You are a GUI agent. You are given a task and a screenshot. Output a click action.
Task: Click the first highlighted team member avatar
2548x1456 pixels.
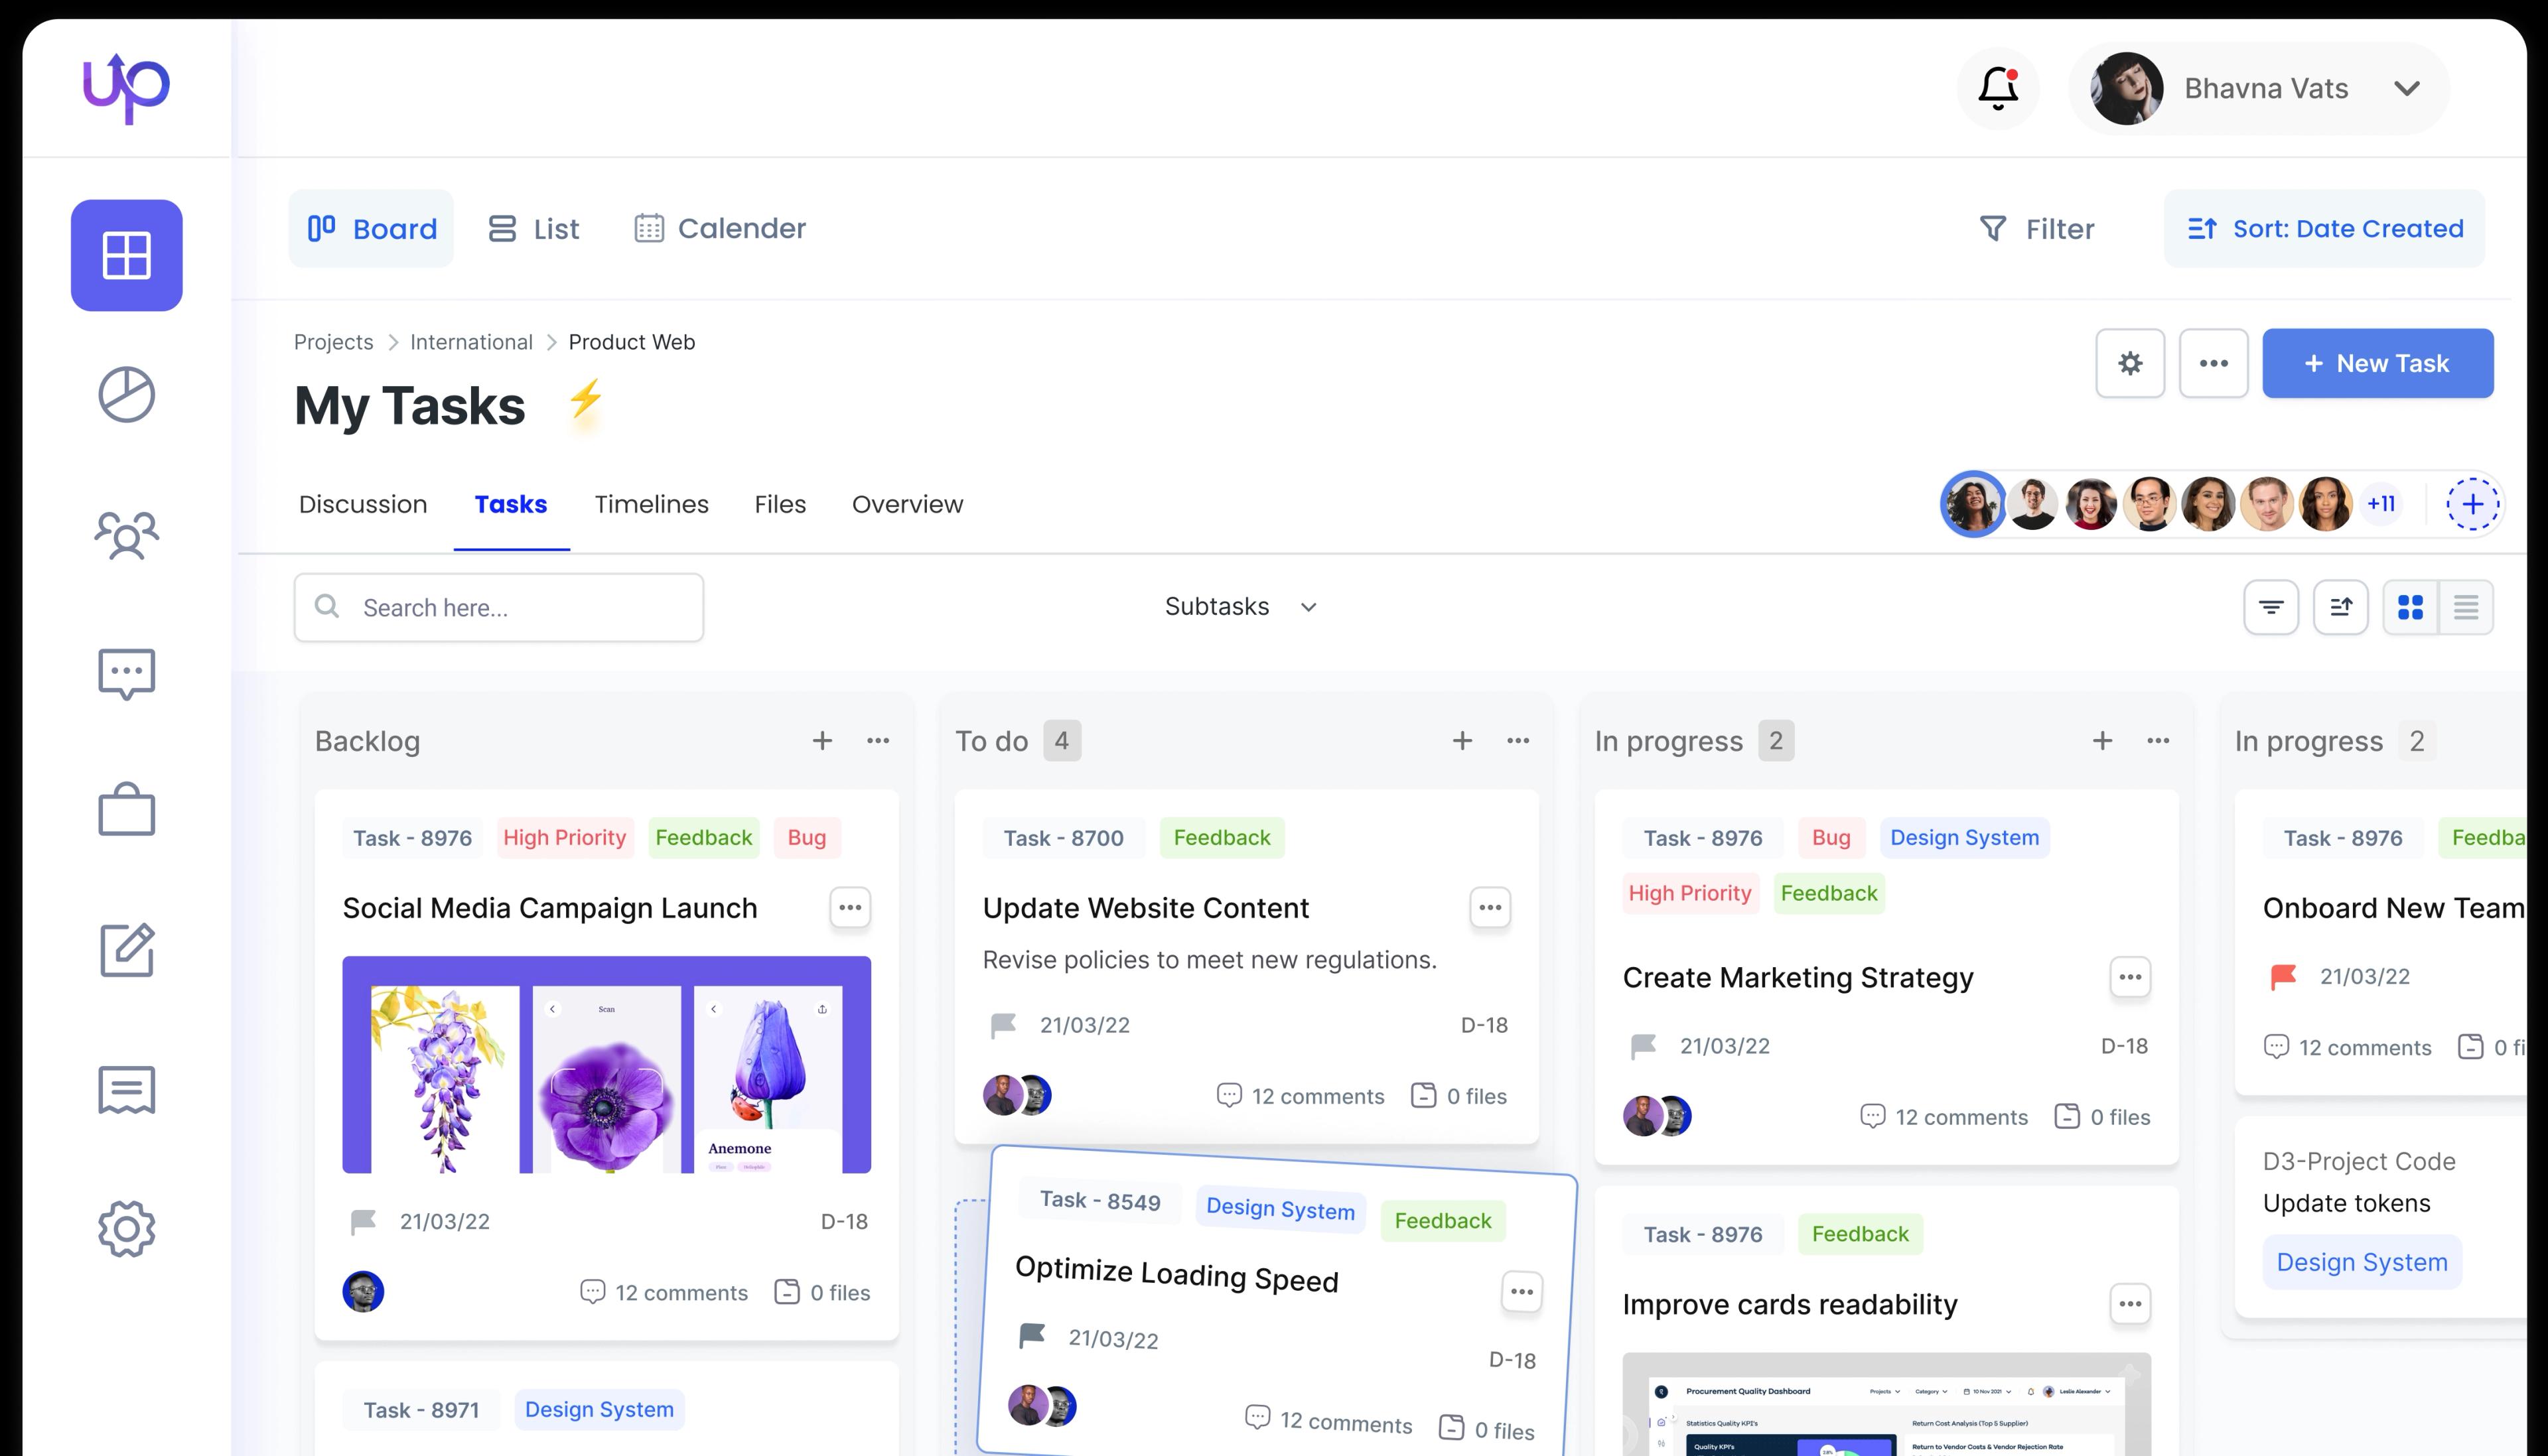pyautogui.click(x=1973, y=504)
